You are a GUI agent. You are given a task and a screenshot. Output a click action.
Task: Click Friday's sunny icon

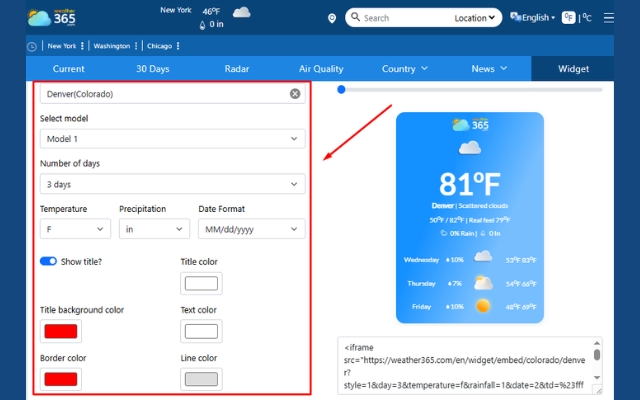(483, 306)
